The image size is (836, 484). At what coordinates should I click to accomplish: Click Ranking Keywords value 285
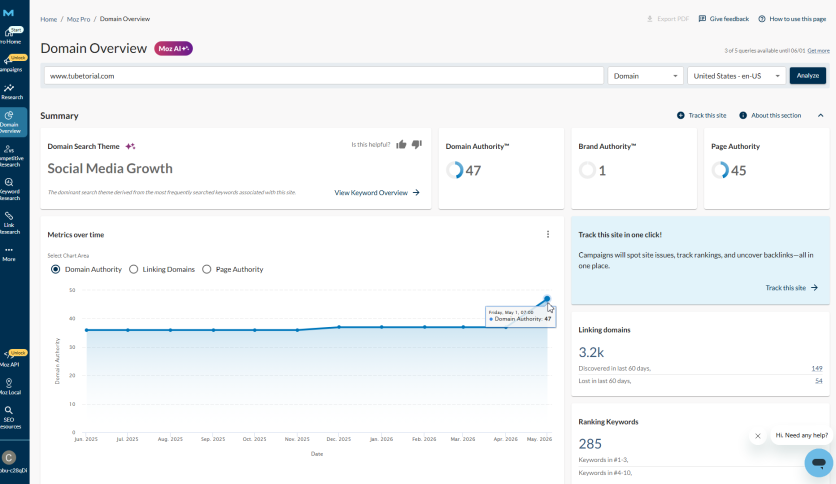590,444
